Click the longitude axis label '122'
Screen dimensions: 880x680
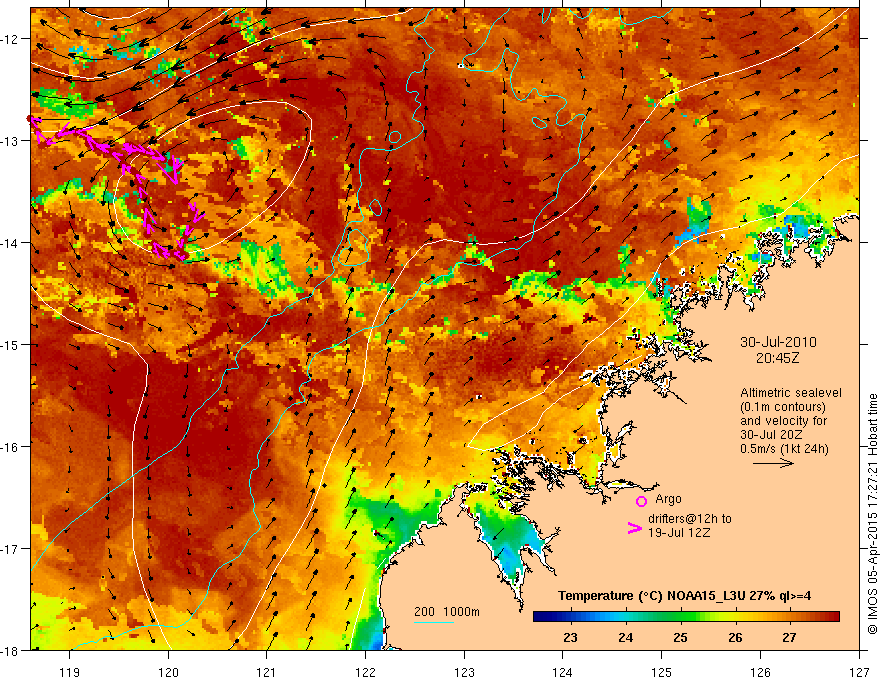point(365,673)
